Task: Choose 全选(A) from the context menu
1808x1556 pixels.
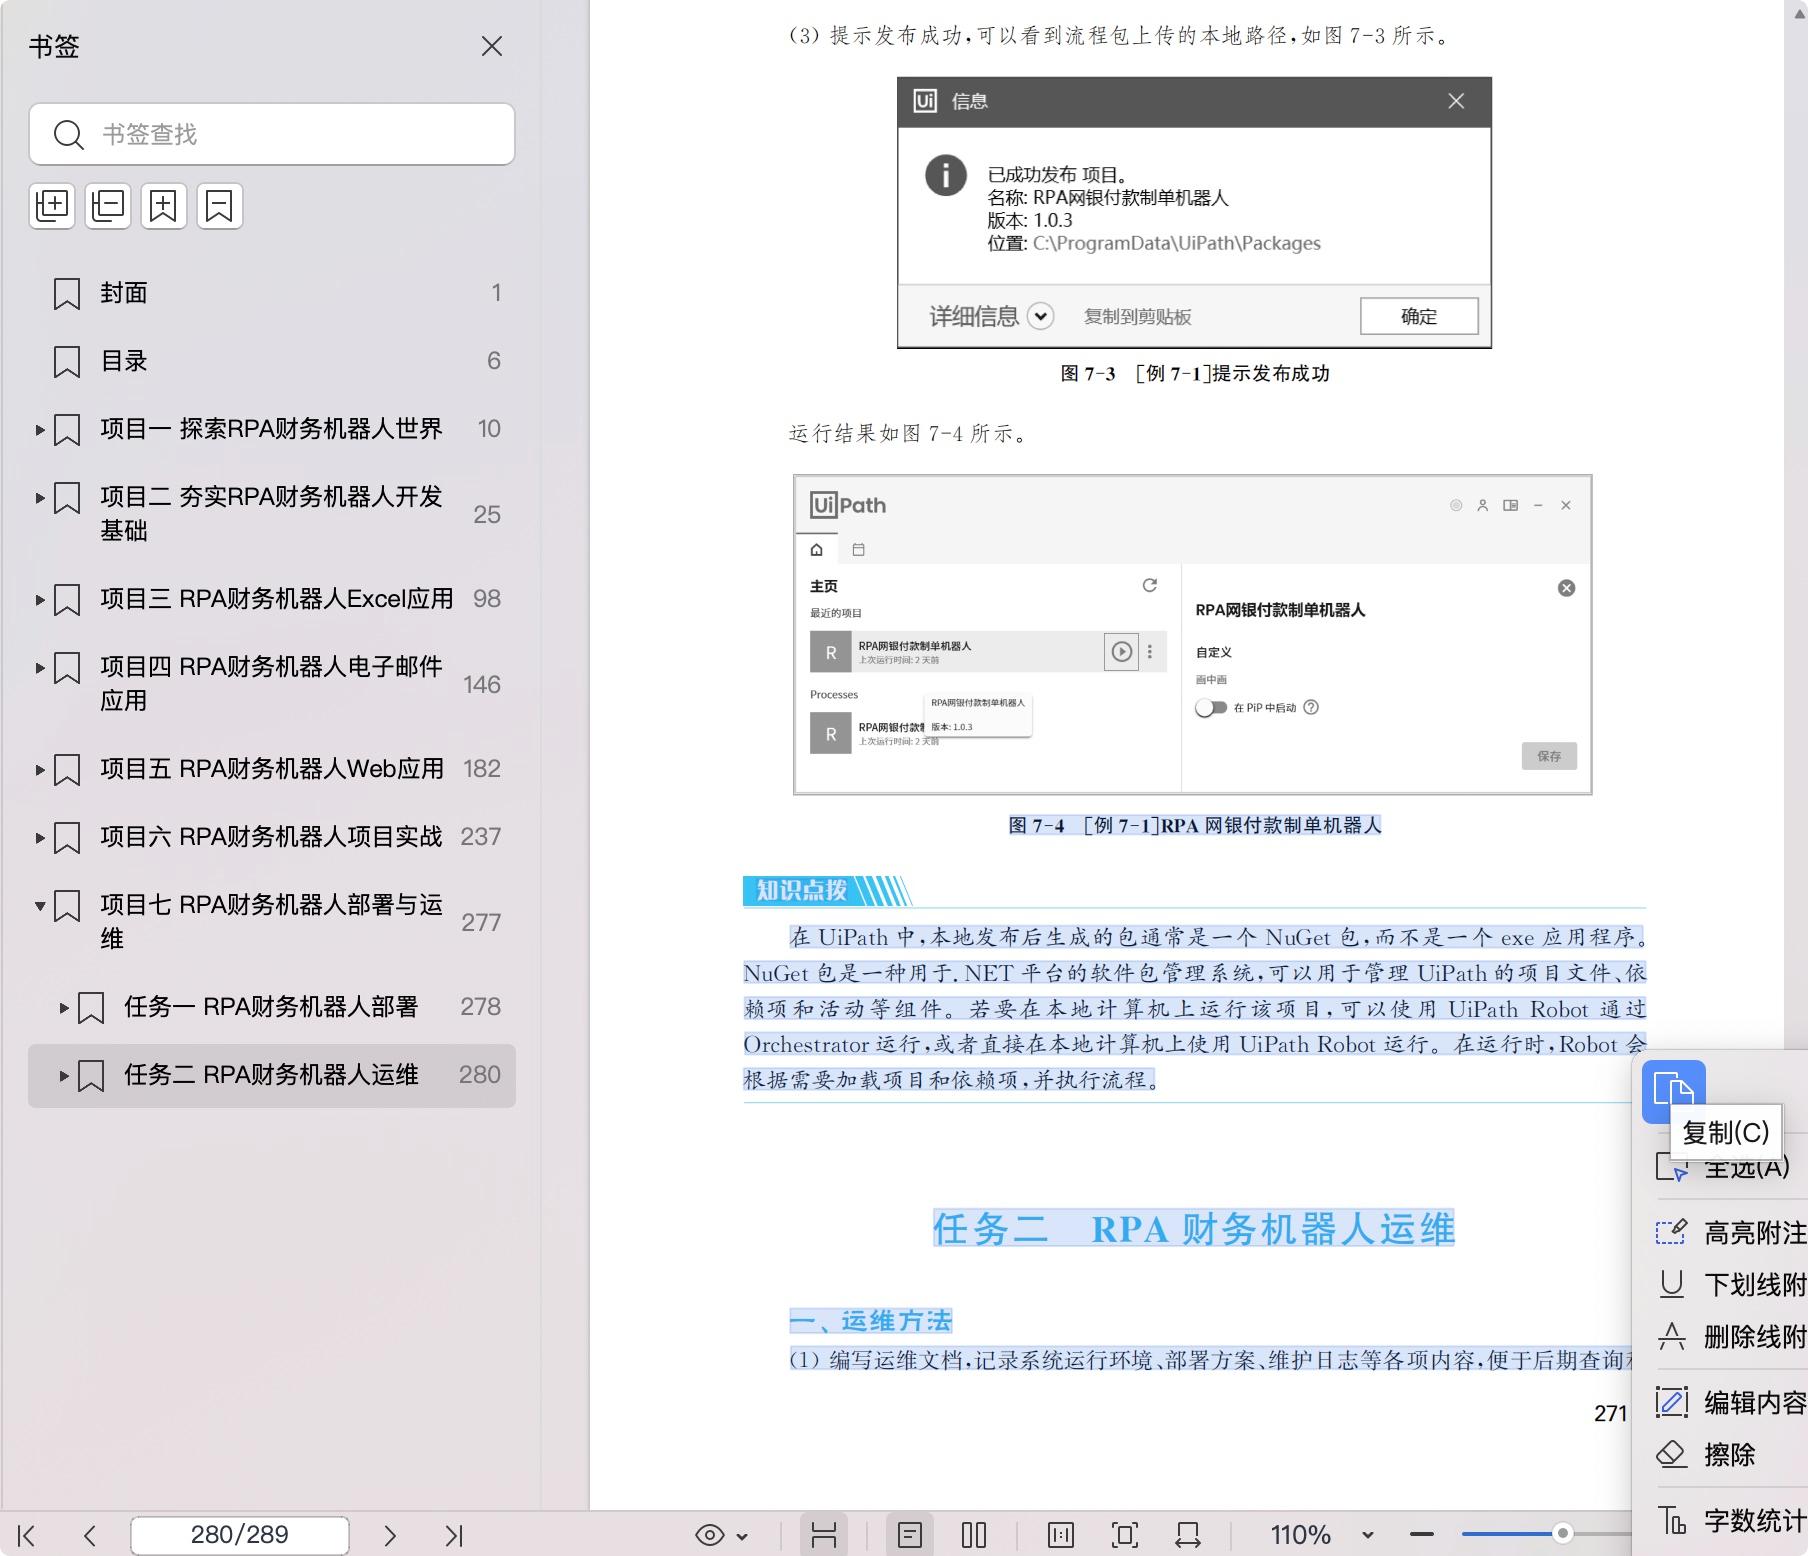Action: click(1724, 1167)
